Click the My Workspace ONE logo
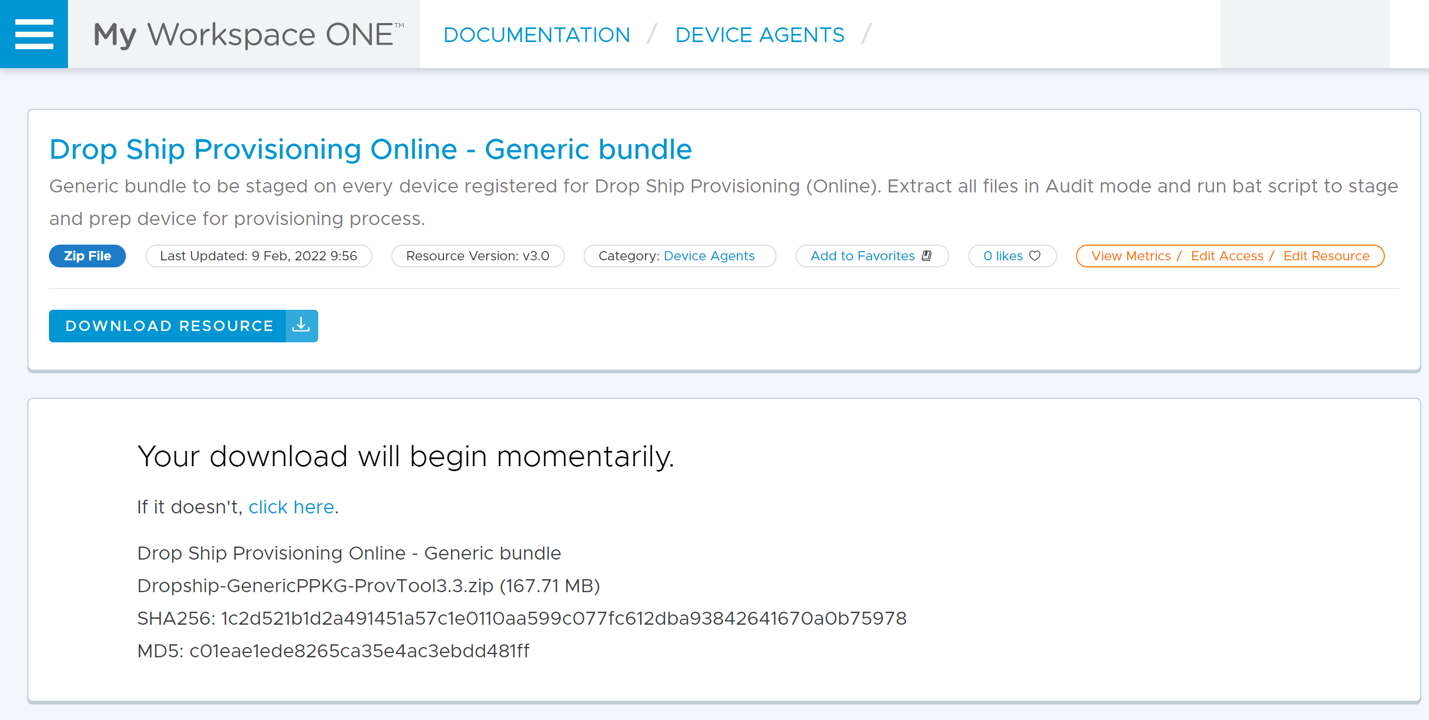This screenshot has width=1429, height=720. [x=243, y=33]
